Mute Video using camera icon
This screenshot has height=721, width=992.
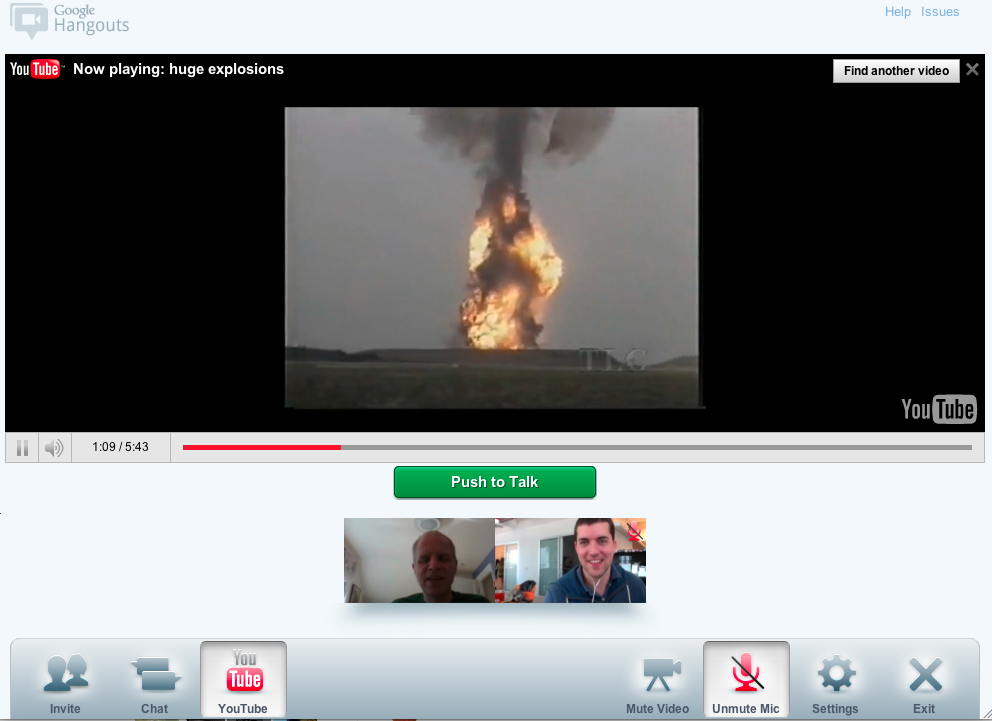pos(657,678)
